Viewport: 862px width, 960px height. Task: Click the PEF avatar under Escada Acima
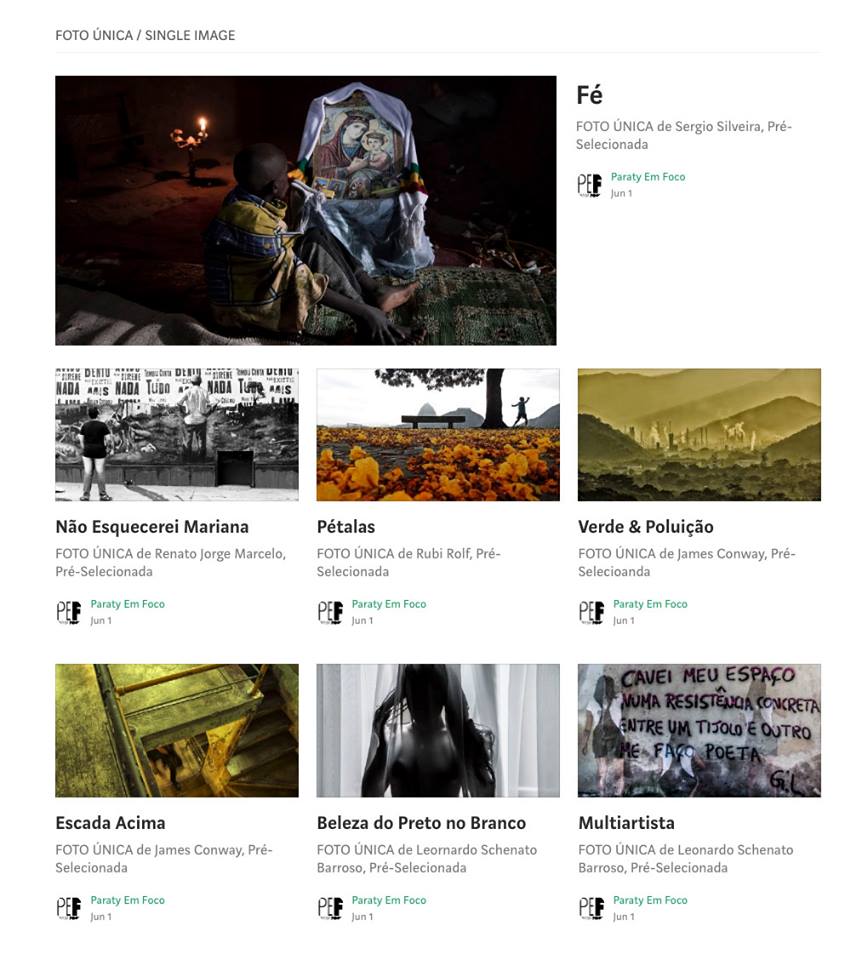tap(68, 908)
